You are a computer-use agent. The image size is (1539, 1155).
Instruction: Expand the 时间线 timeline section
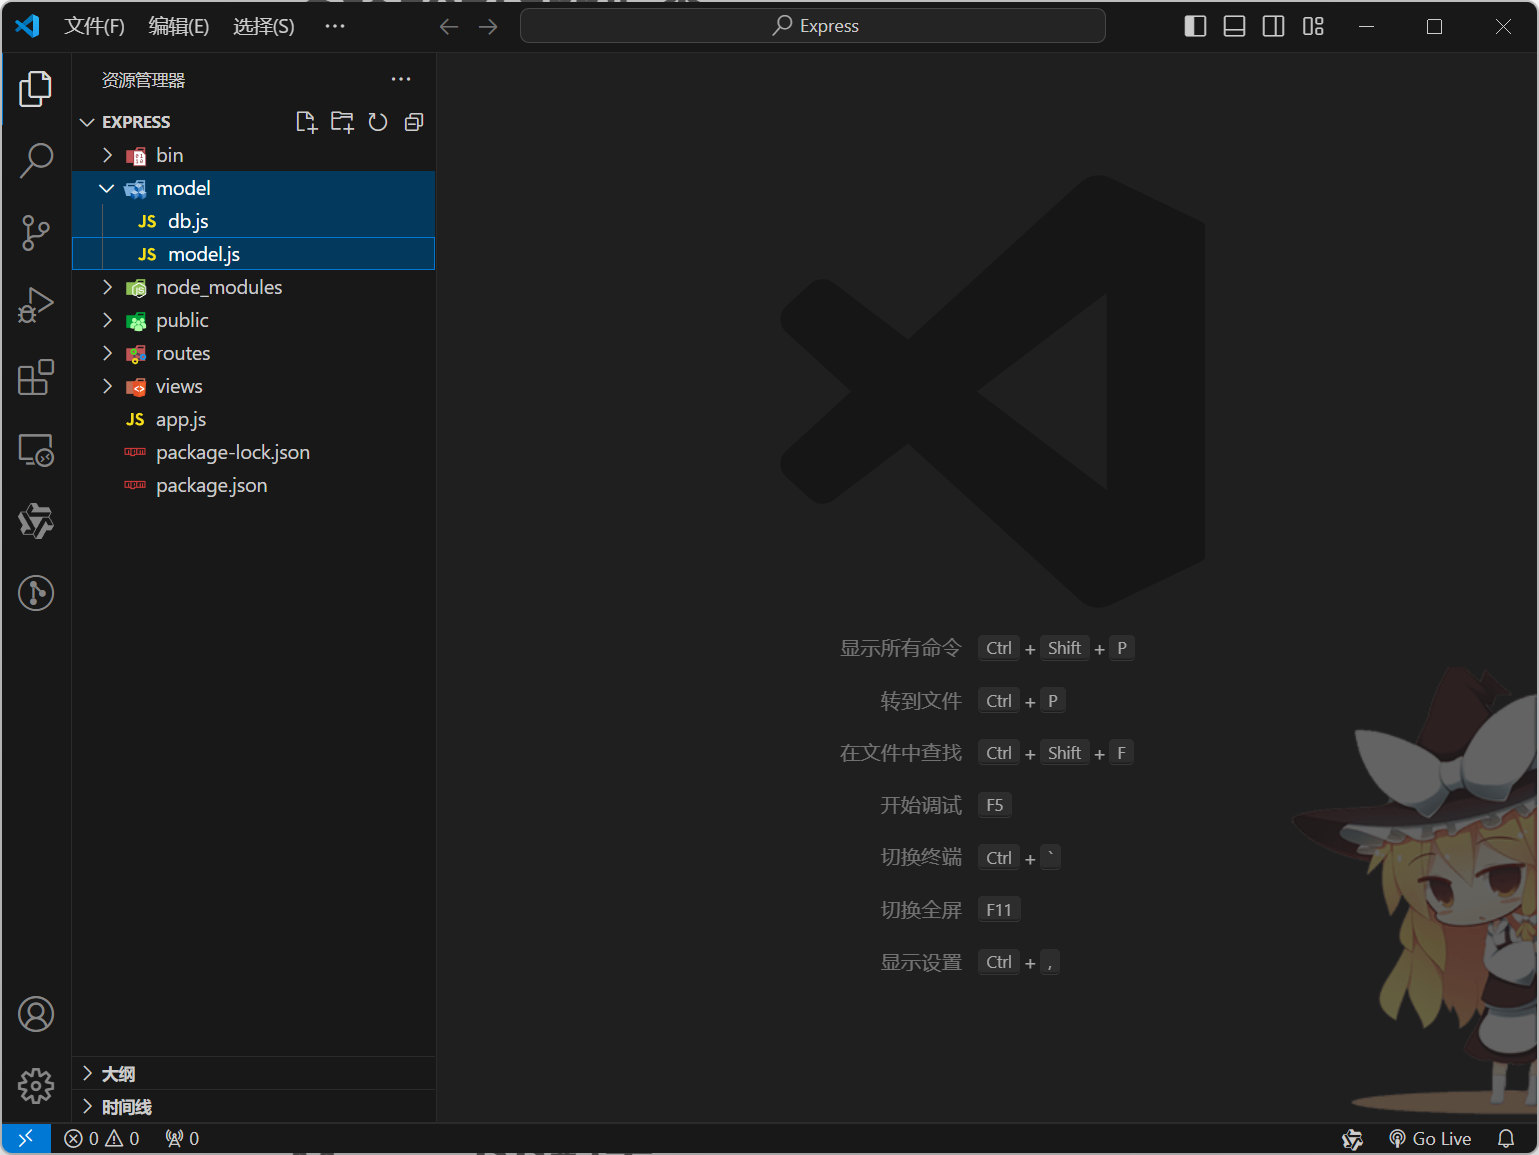click(x=254, y=1106)
